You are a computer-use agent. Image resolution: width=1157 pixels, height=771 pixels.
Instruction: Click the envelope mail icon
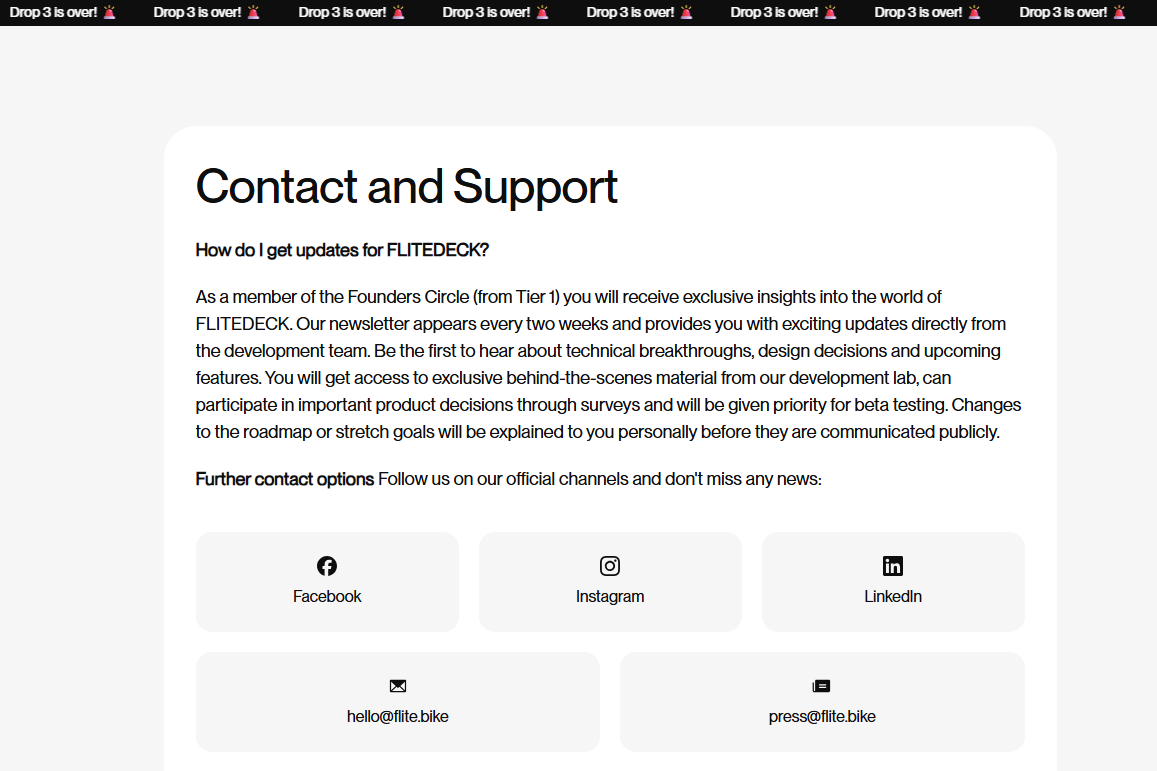pyautogui.click(x=398, y=686)
